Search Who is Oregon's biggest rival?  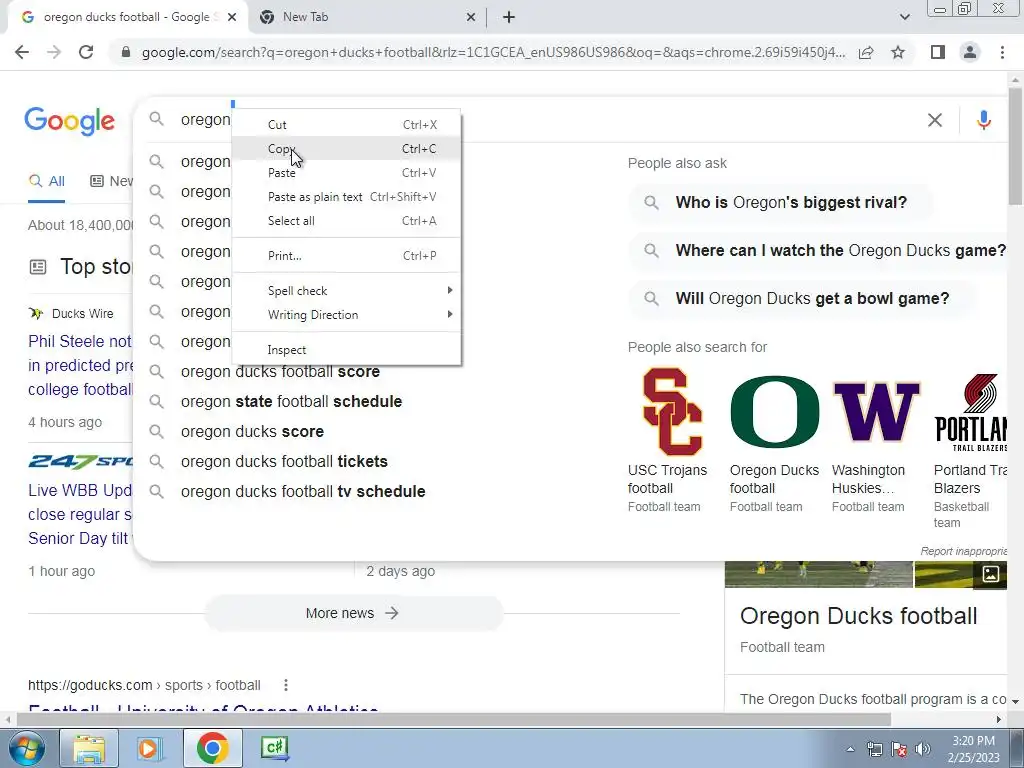(x=780, y=202)
